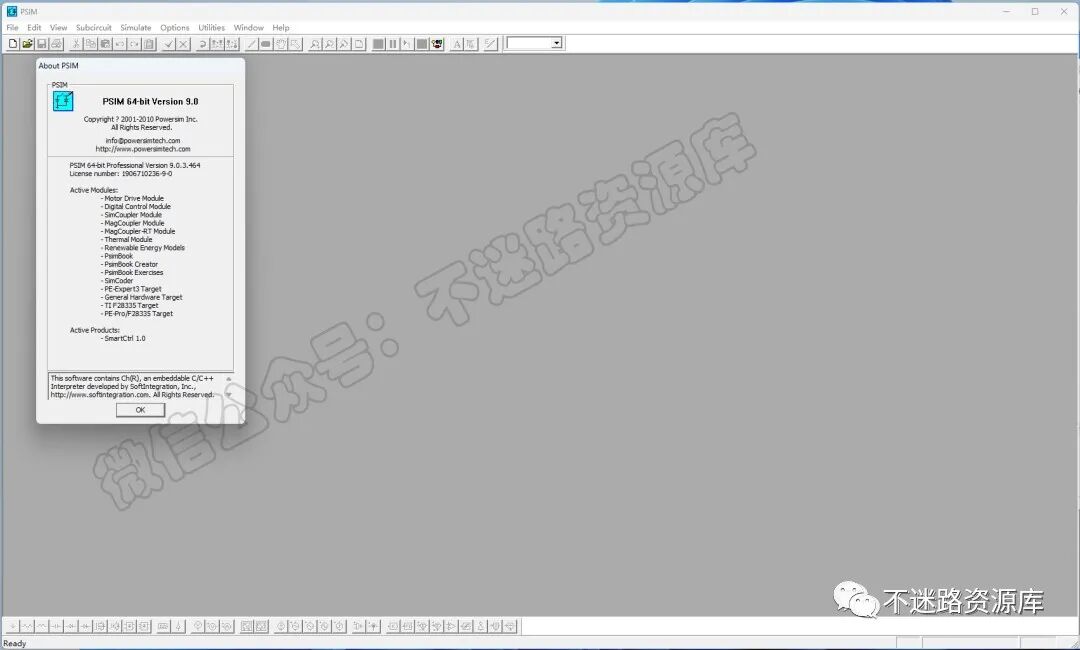Click the license text scroll-up arrow

(x=229, y=379)
